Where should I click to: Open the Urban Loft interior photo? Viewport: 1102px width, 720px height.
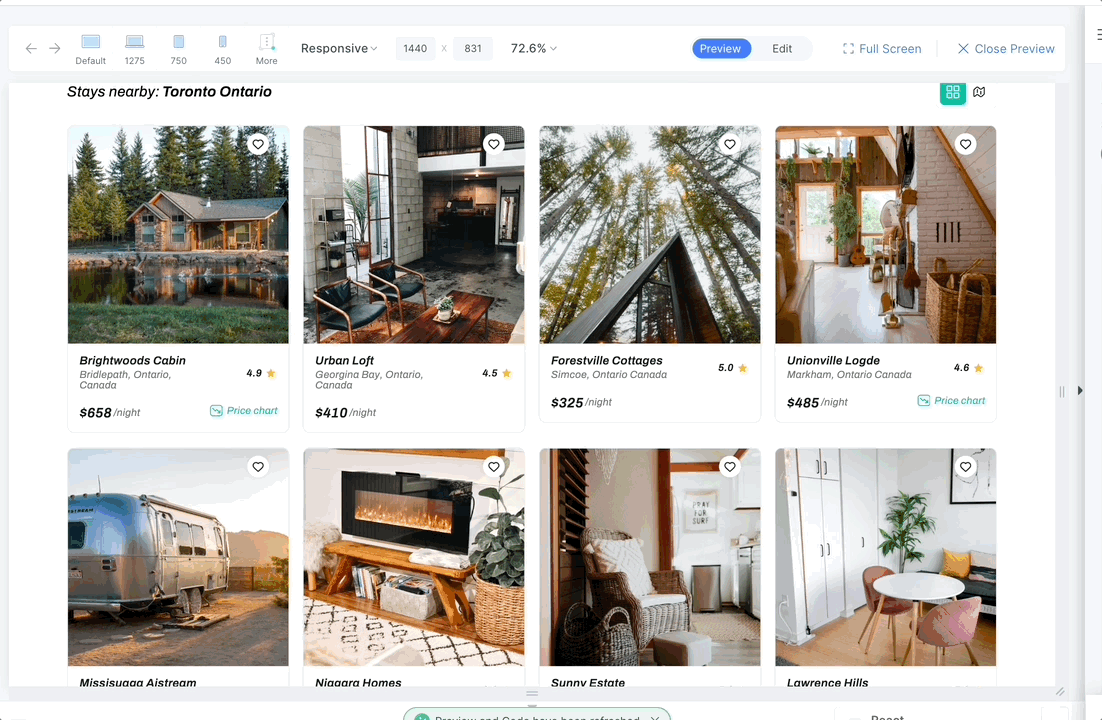point(414,235)
